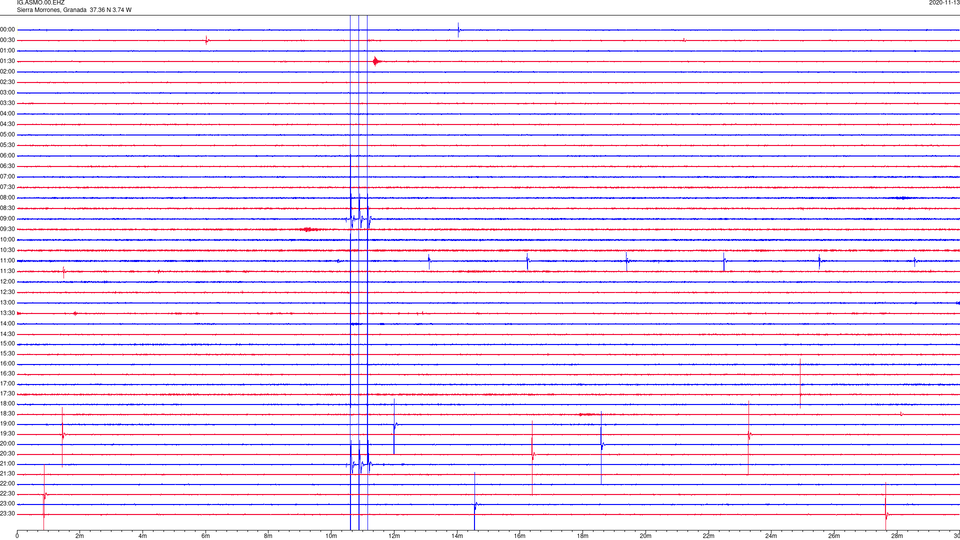Pick the 09:30 time label
The width and height of the screenshot is (960, 540).
point(8,229)
